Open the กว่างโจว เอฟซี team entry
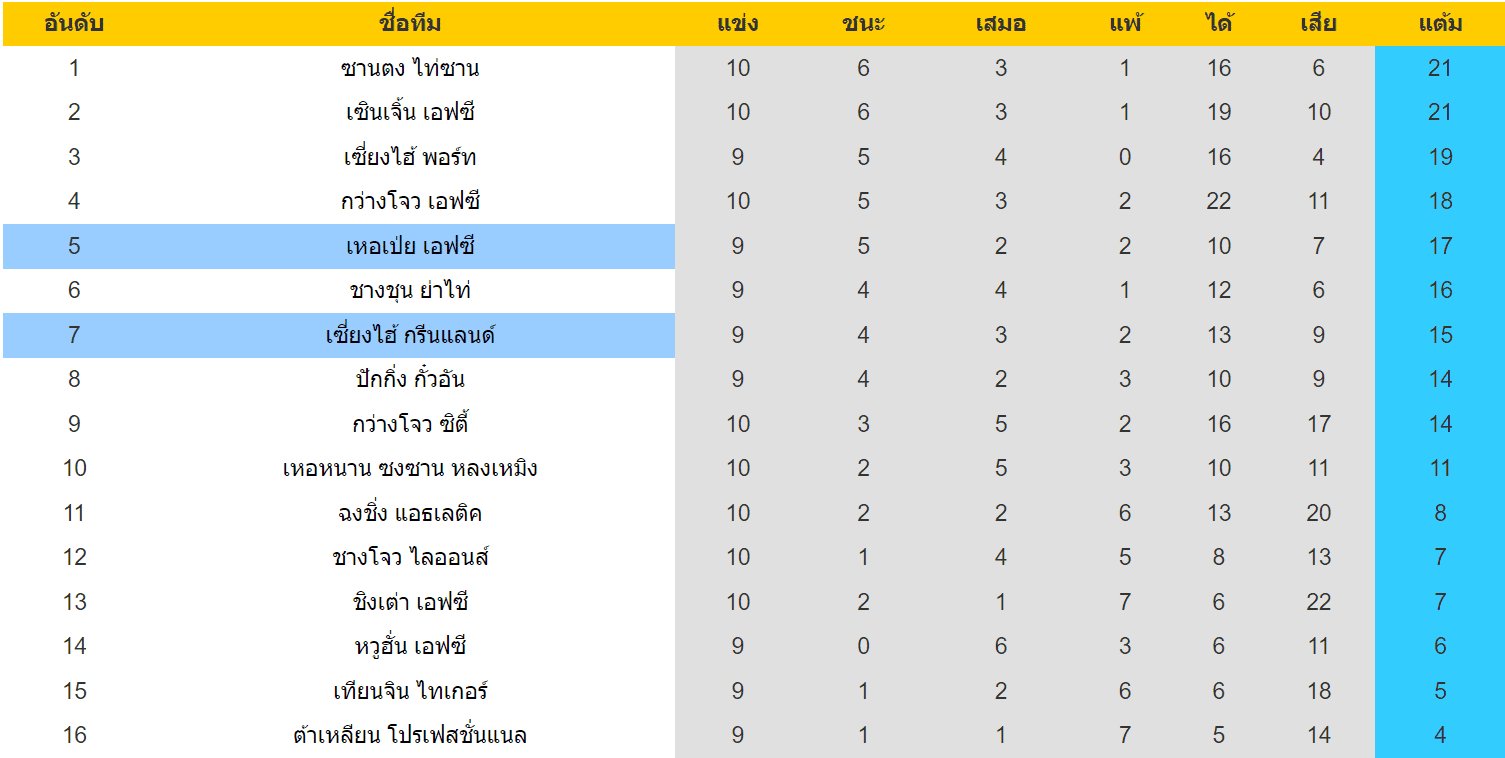1505x758 pixels. point(410,201)
